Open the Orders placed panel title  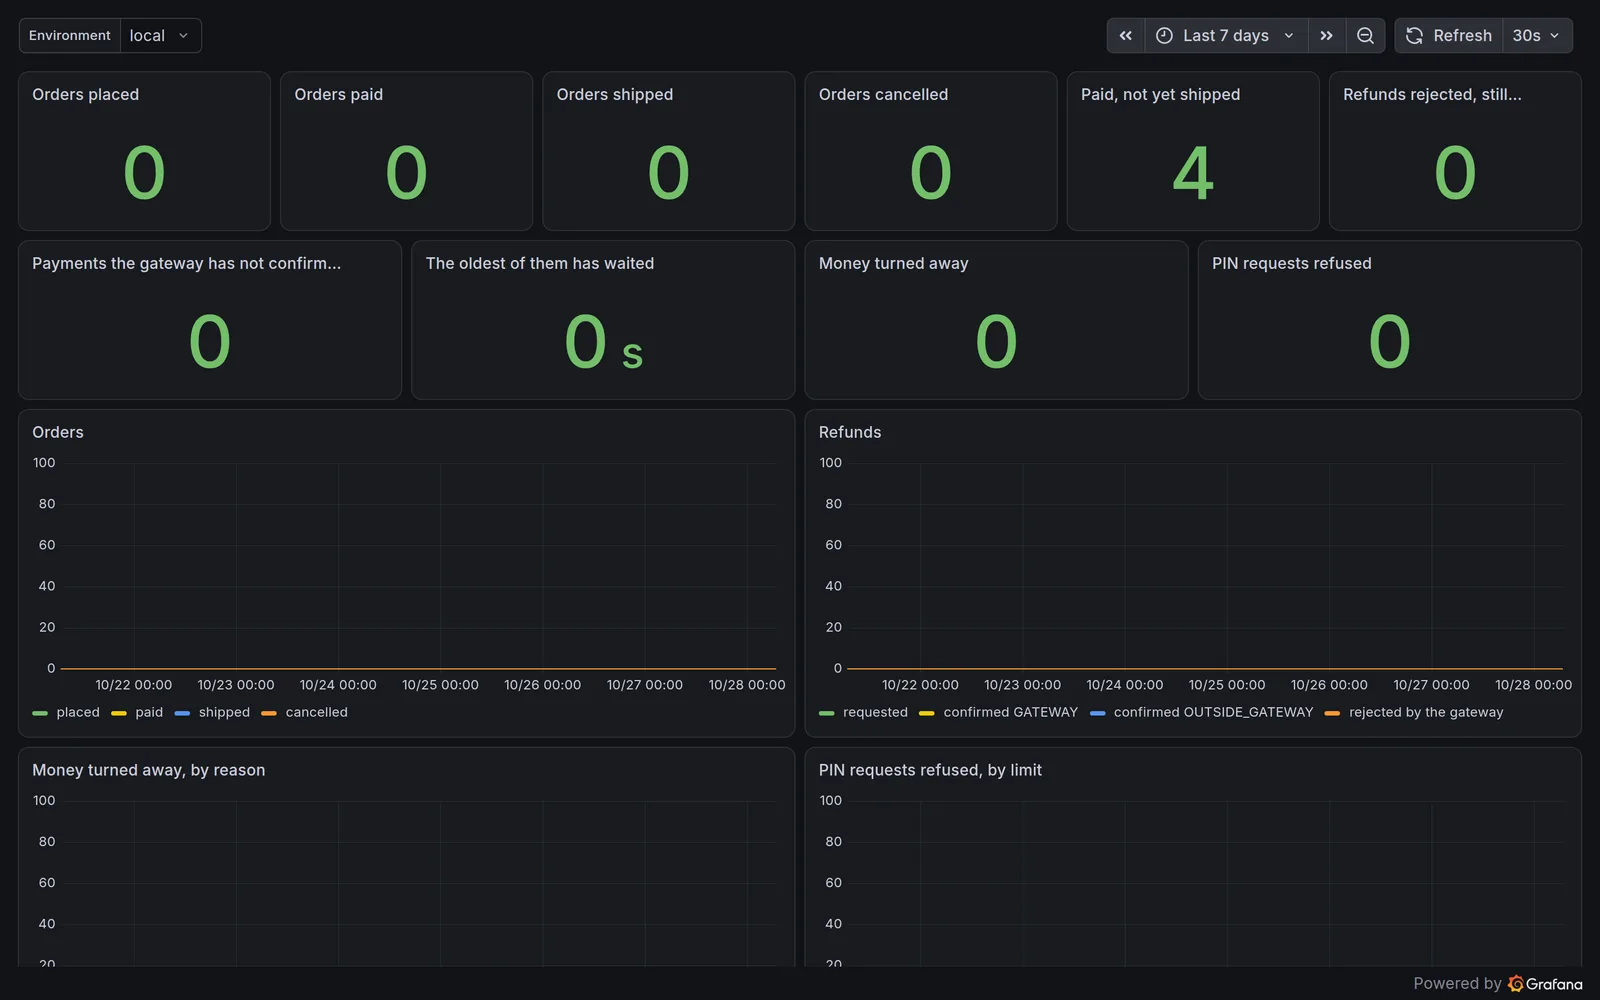pos(85,95)
